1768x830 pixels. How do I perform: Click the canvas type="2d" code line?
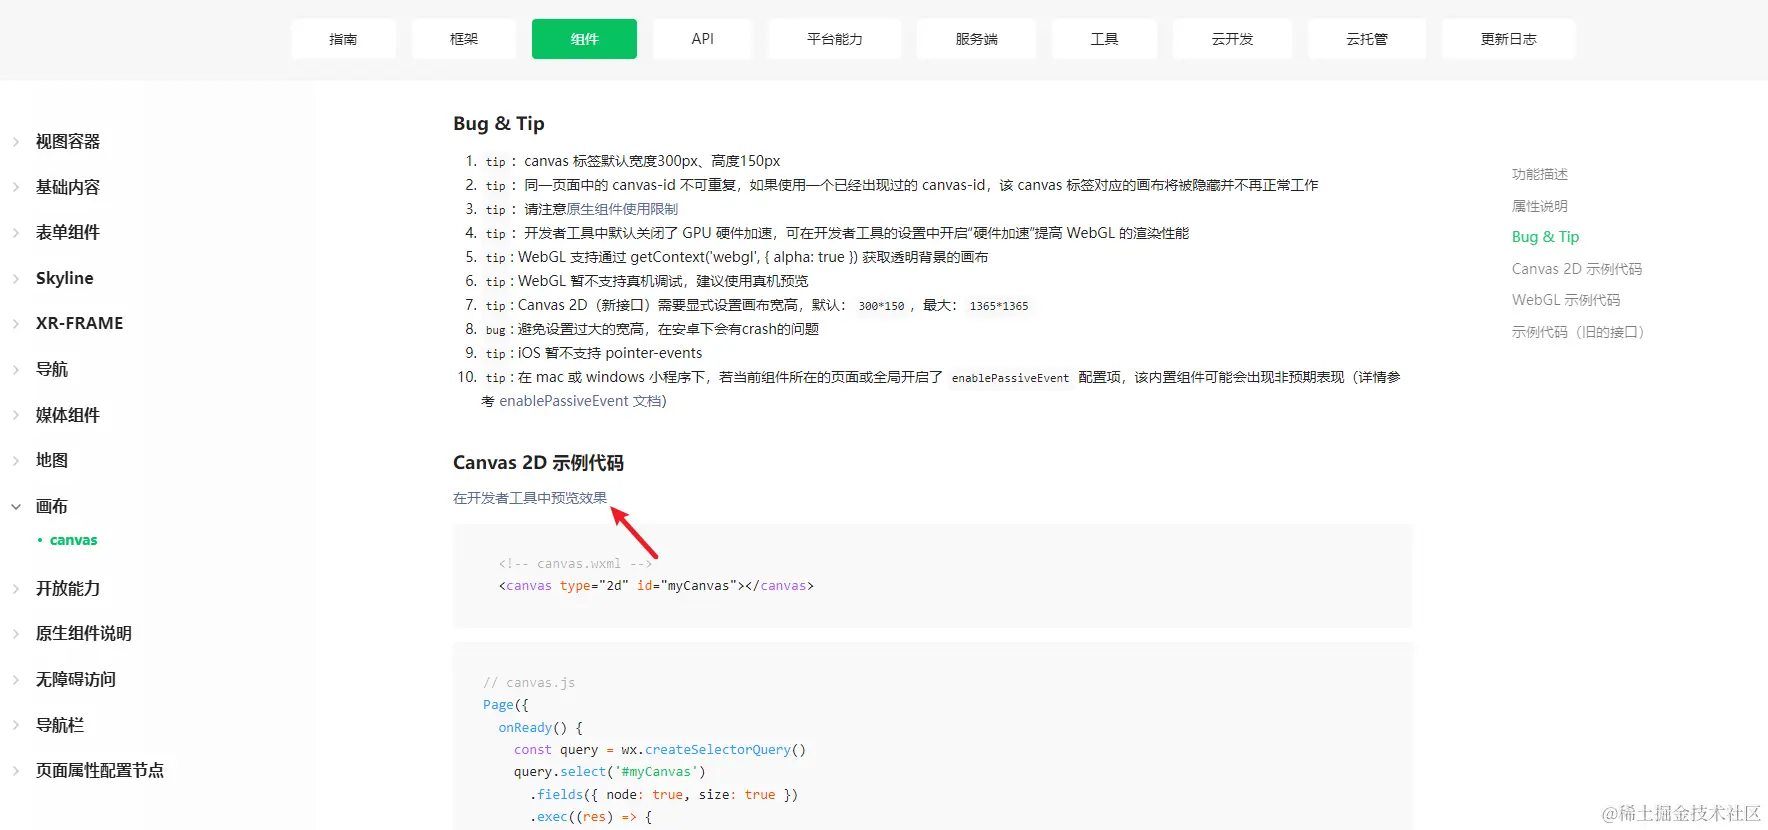[x=656, y=586]
